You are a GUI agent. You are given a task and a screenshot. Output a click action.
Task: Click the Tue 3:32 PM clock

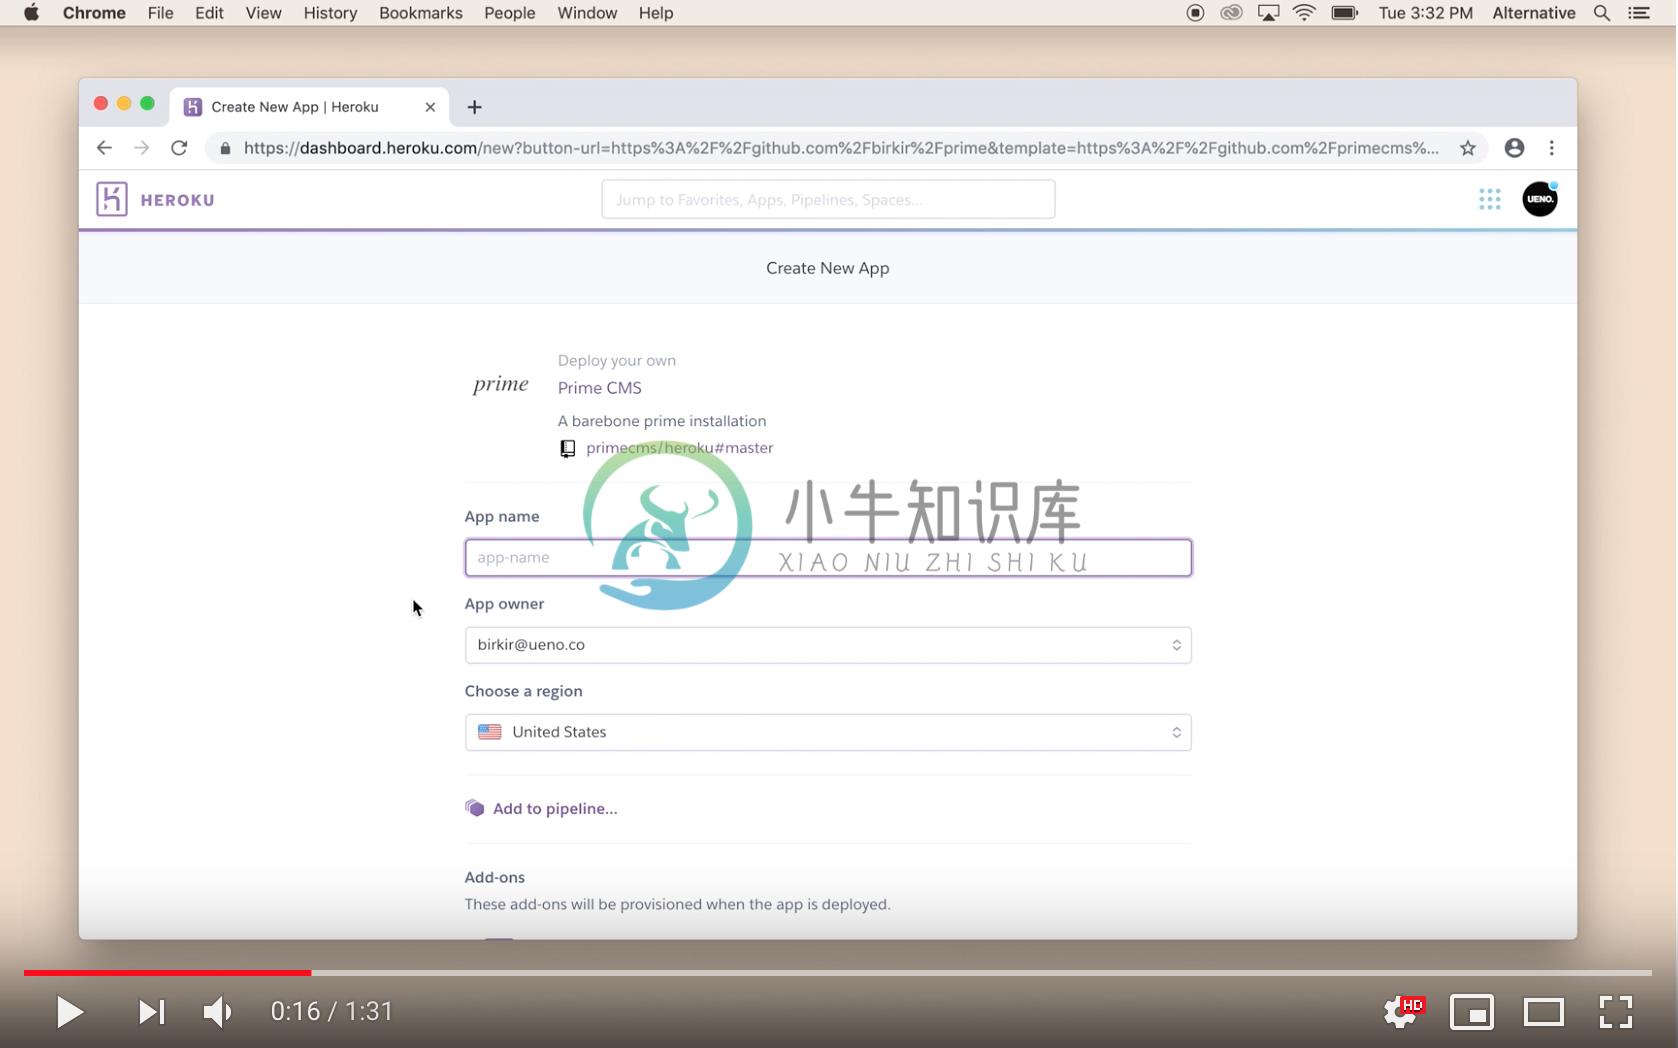coord(1425,13)
